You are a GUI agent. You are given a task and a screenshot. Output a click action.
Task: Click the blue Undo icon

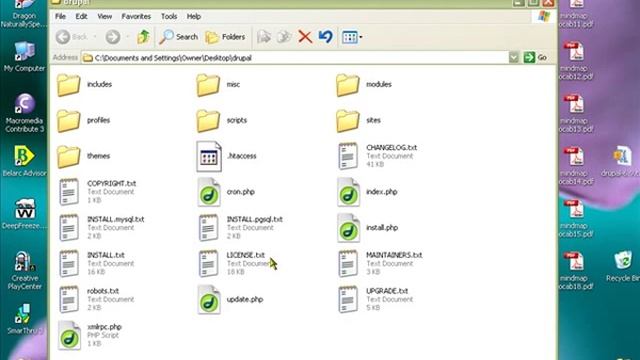click(x=326, y=37)
